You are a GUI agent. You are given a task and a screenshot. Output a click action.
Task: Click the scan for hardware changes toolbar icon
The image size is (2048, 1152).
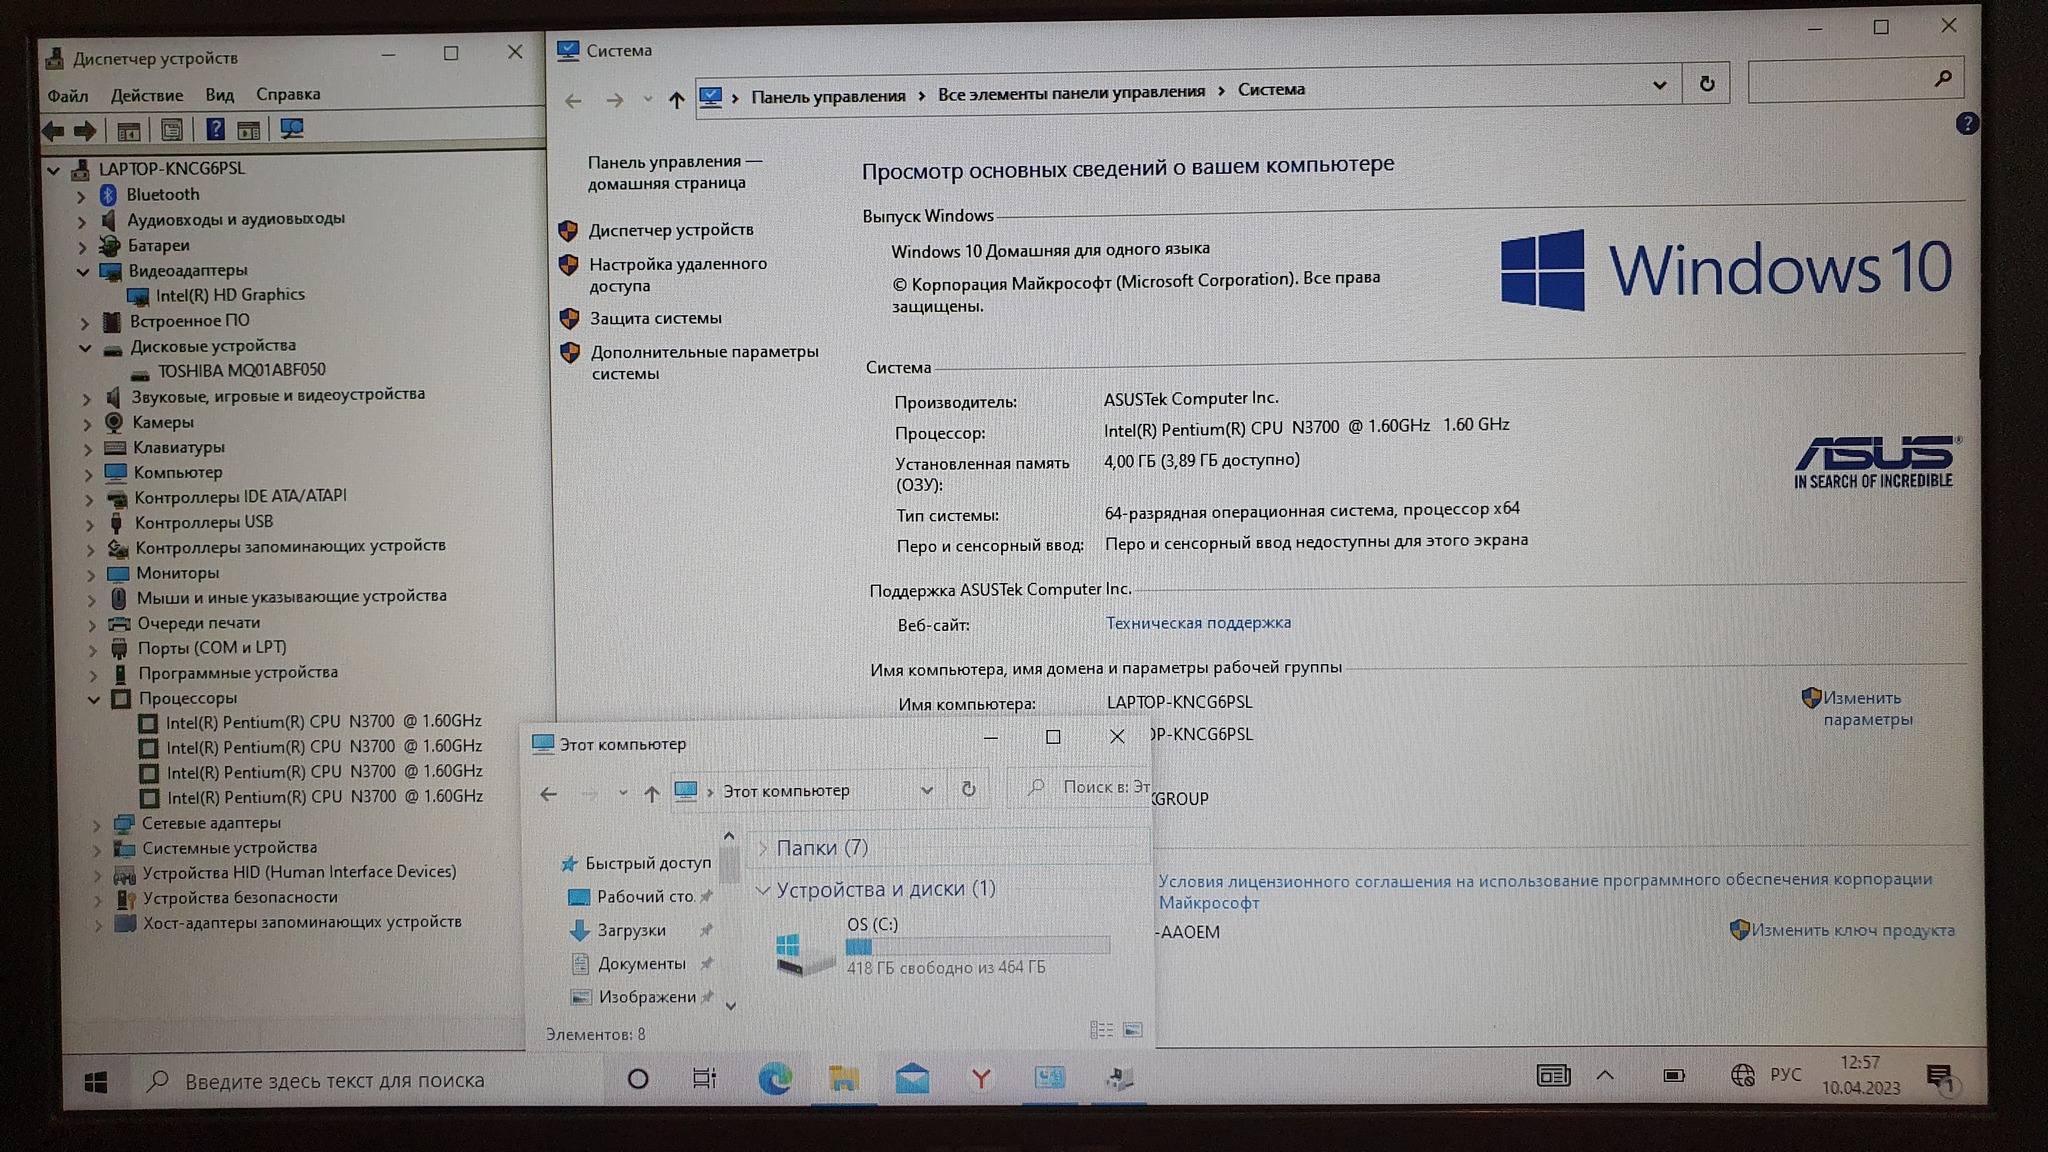(292, 129)
